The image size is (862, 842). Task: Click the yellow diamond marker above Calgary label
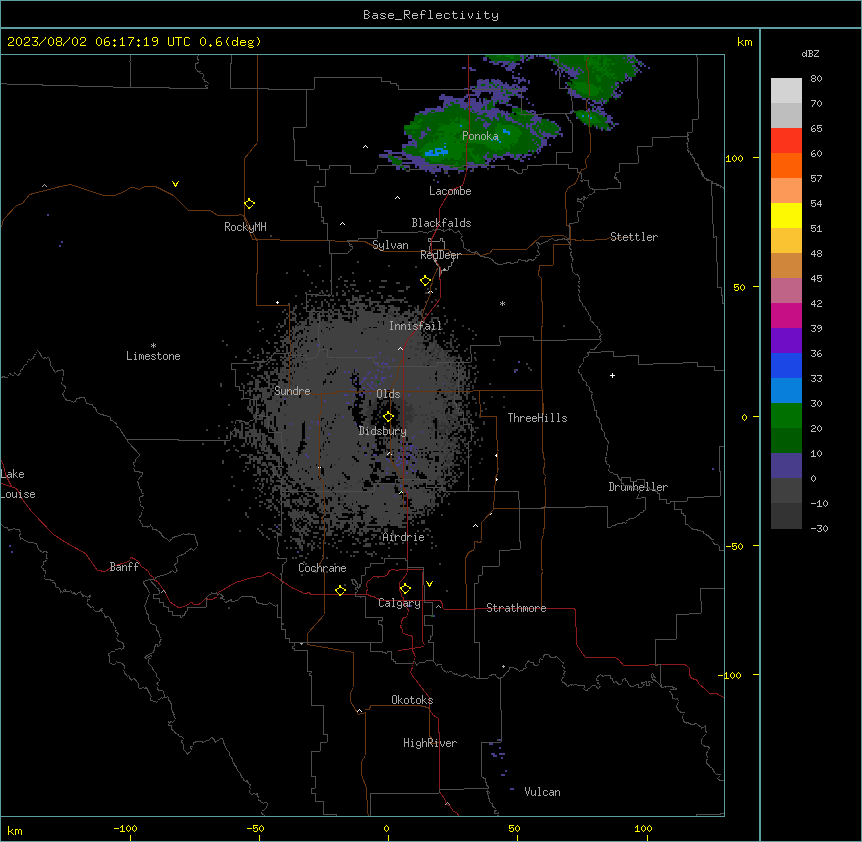[x=405, y=589]
